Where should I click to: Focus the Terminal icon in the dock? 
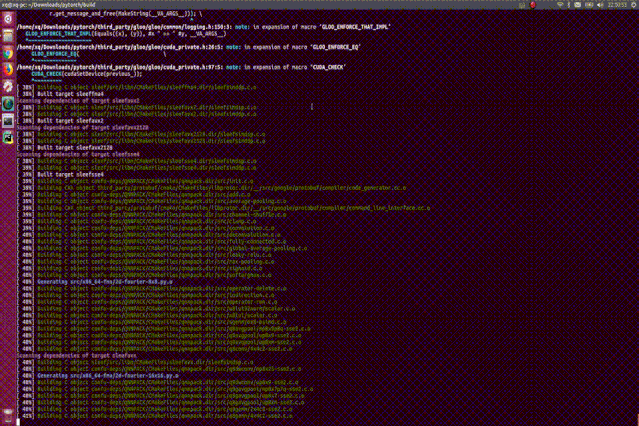tap(8, 121)
